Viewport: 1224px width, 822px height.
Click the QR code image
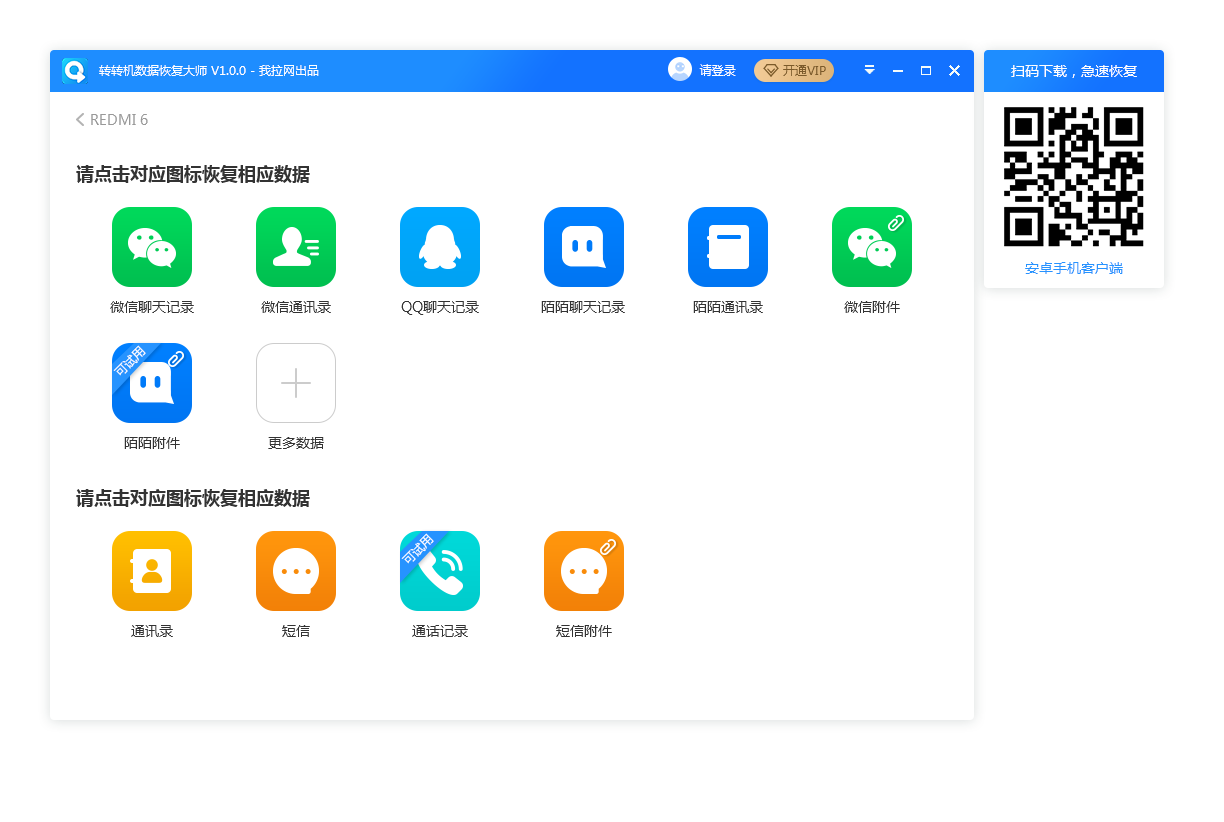[1074, 177]
